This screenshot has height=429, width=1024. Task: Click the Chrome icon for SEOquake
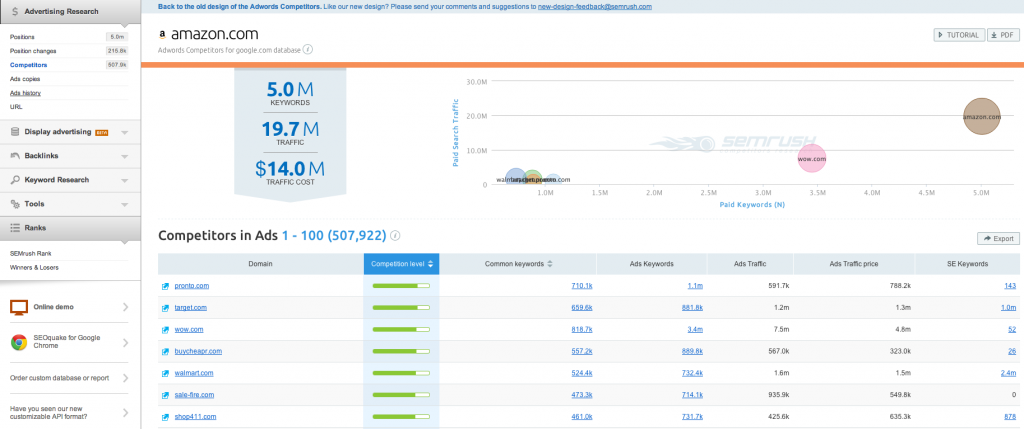pos(18,342)
